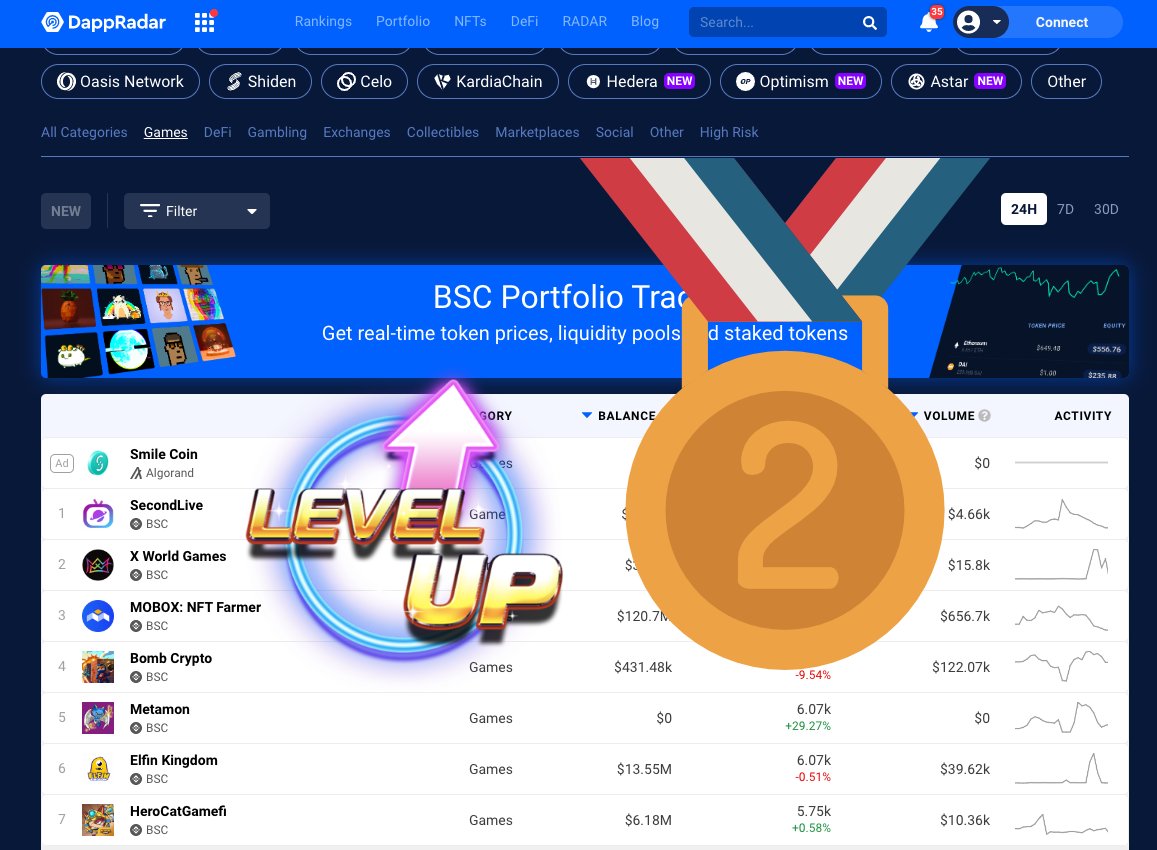The height and width of the screenshot is (850, 1157).
Task: Open the HeroCatGamefi icon
Action: [x=98, y=819]
